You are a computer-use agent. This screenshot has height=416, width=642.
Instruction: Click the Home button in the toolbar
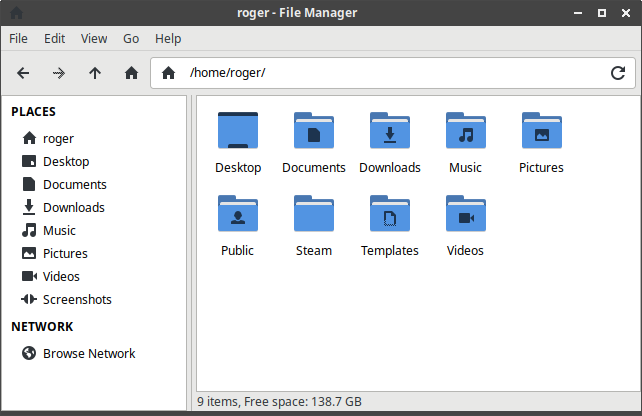click(x=131, y=73)
